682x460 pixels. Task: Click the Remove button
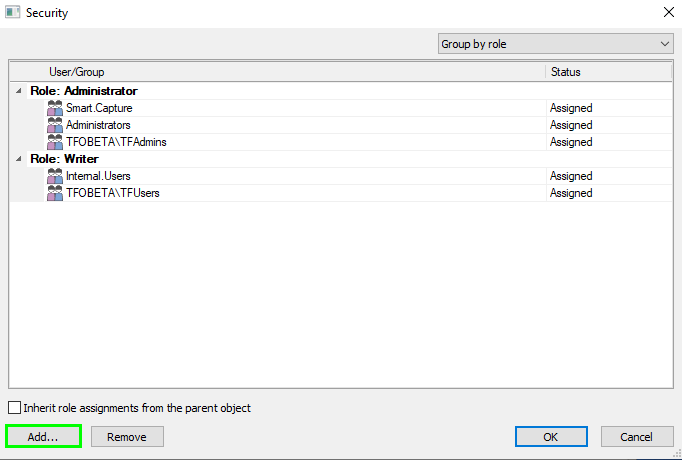click(127, 437)
